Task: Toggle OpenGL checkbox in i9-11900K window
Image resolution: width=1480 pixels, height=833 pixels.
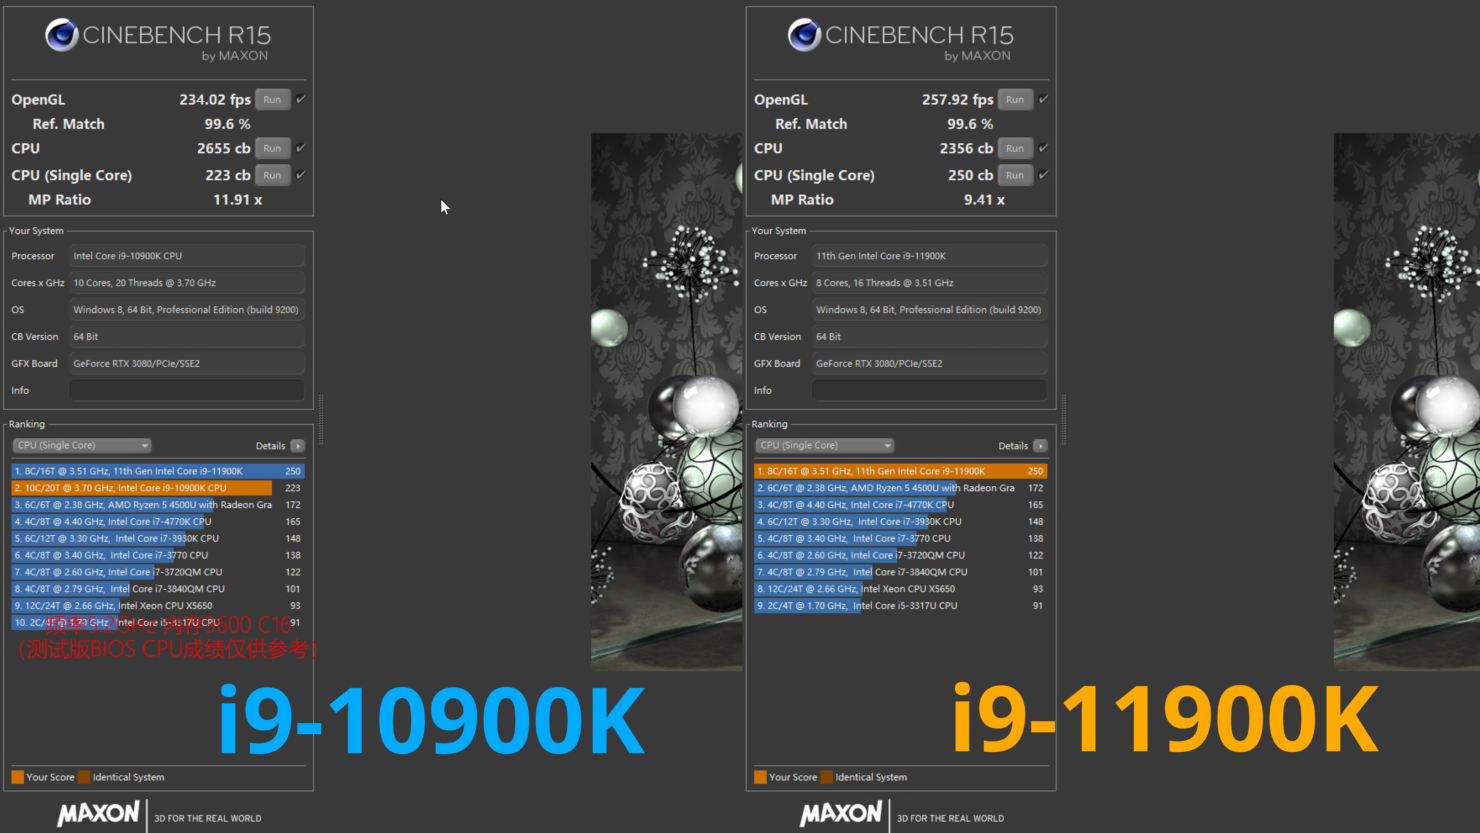Action: (1044, 99)
